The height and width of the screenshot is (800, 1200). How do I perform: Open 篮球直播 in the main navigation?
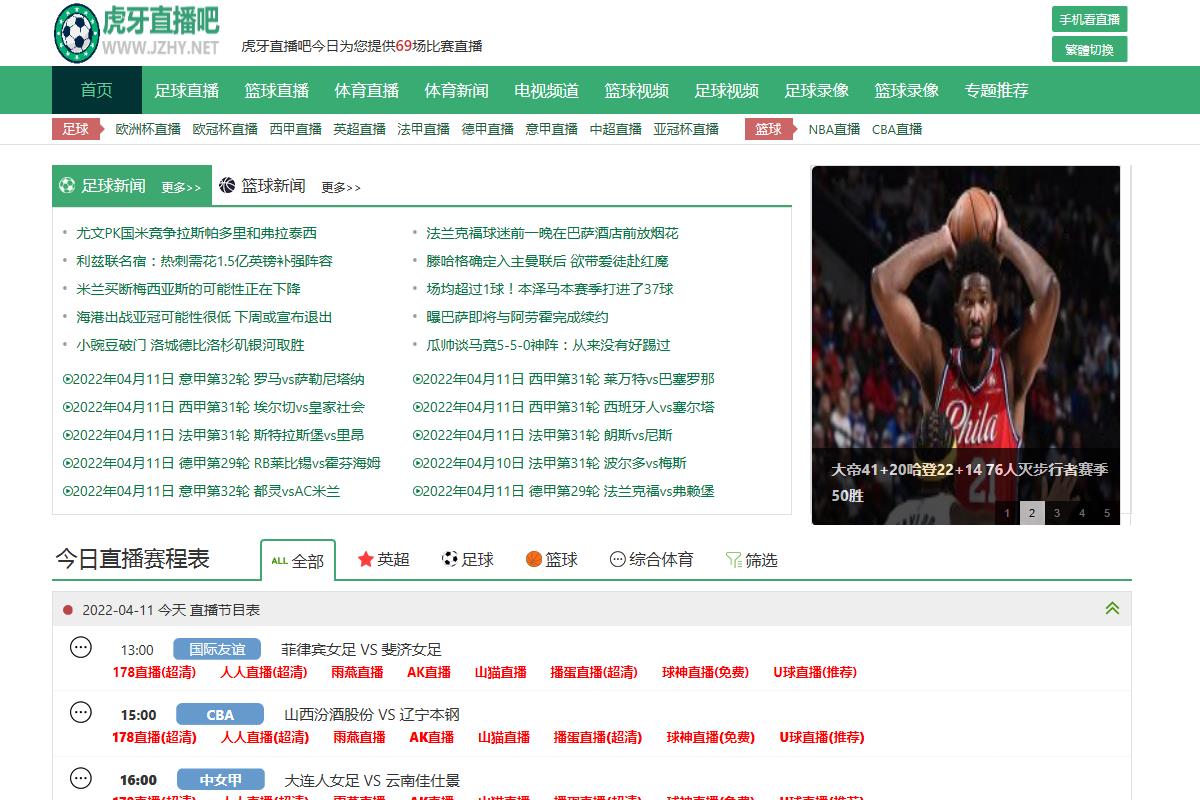coord(277,90)
